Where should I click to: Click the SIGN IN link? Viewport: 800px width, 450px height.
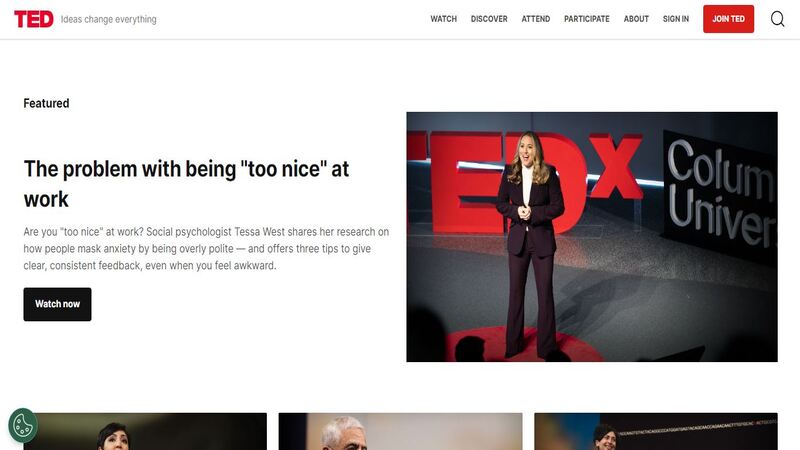(x=676, y=19)
